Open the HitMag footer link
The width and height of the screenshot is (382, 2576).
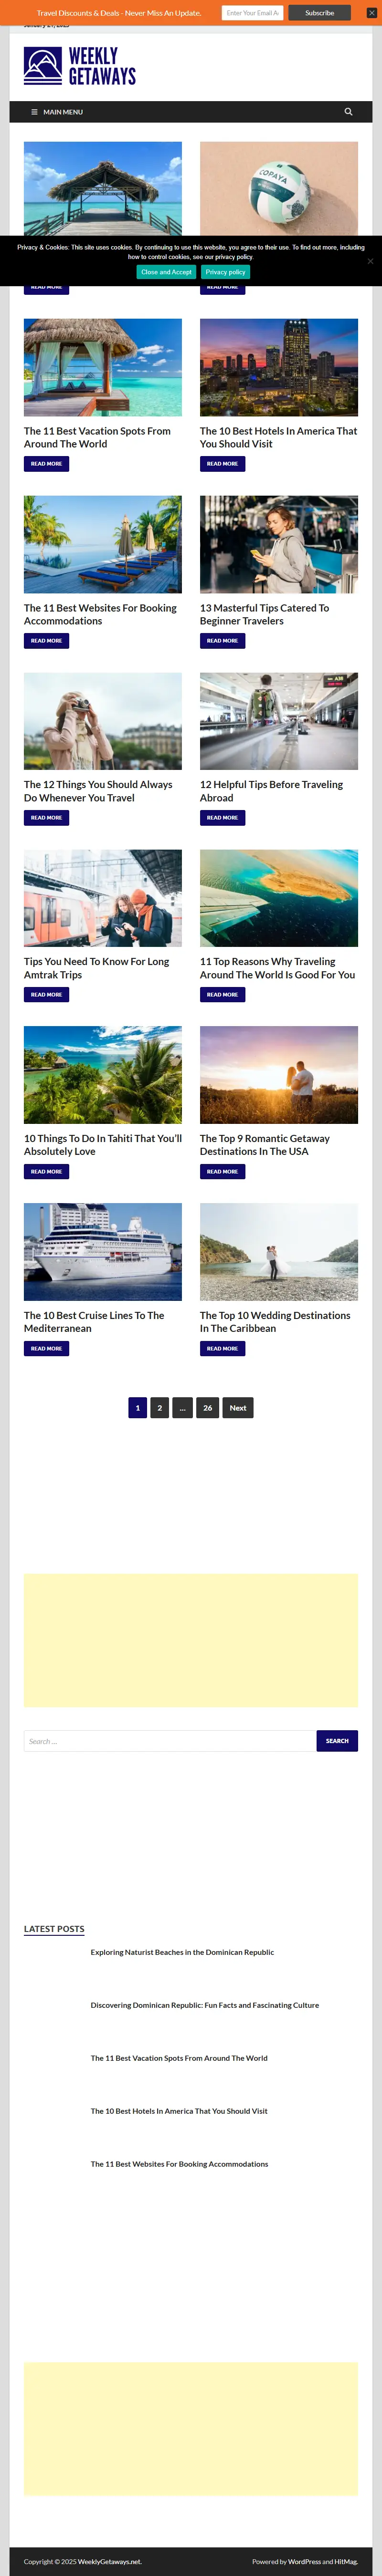pos(346,2561)
